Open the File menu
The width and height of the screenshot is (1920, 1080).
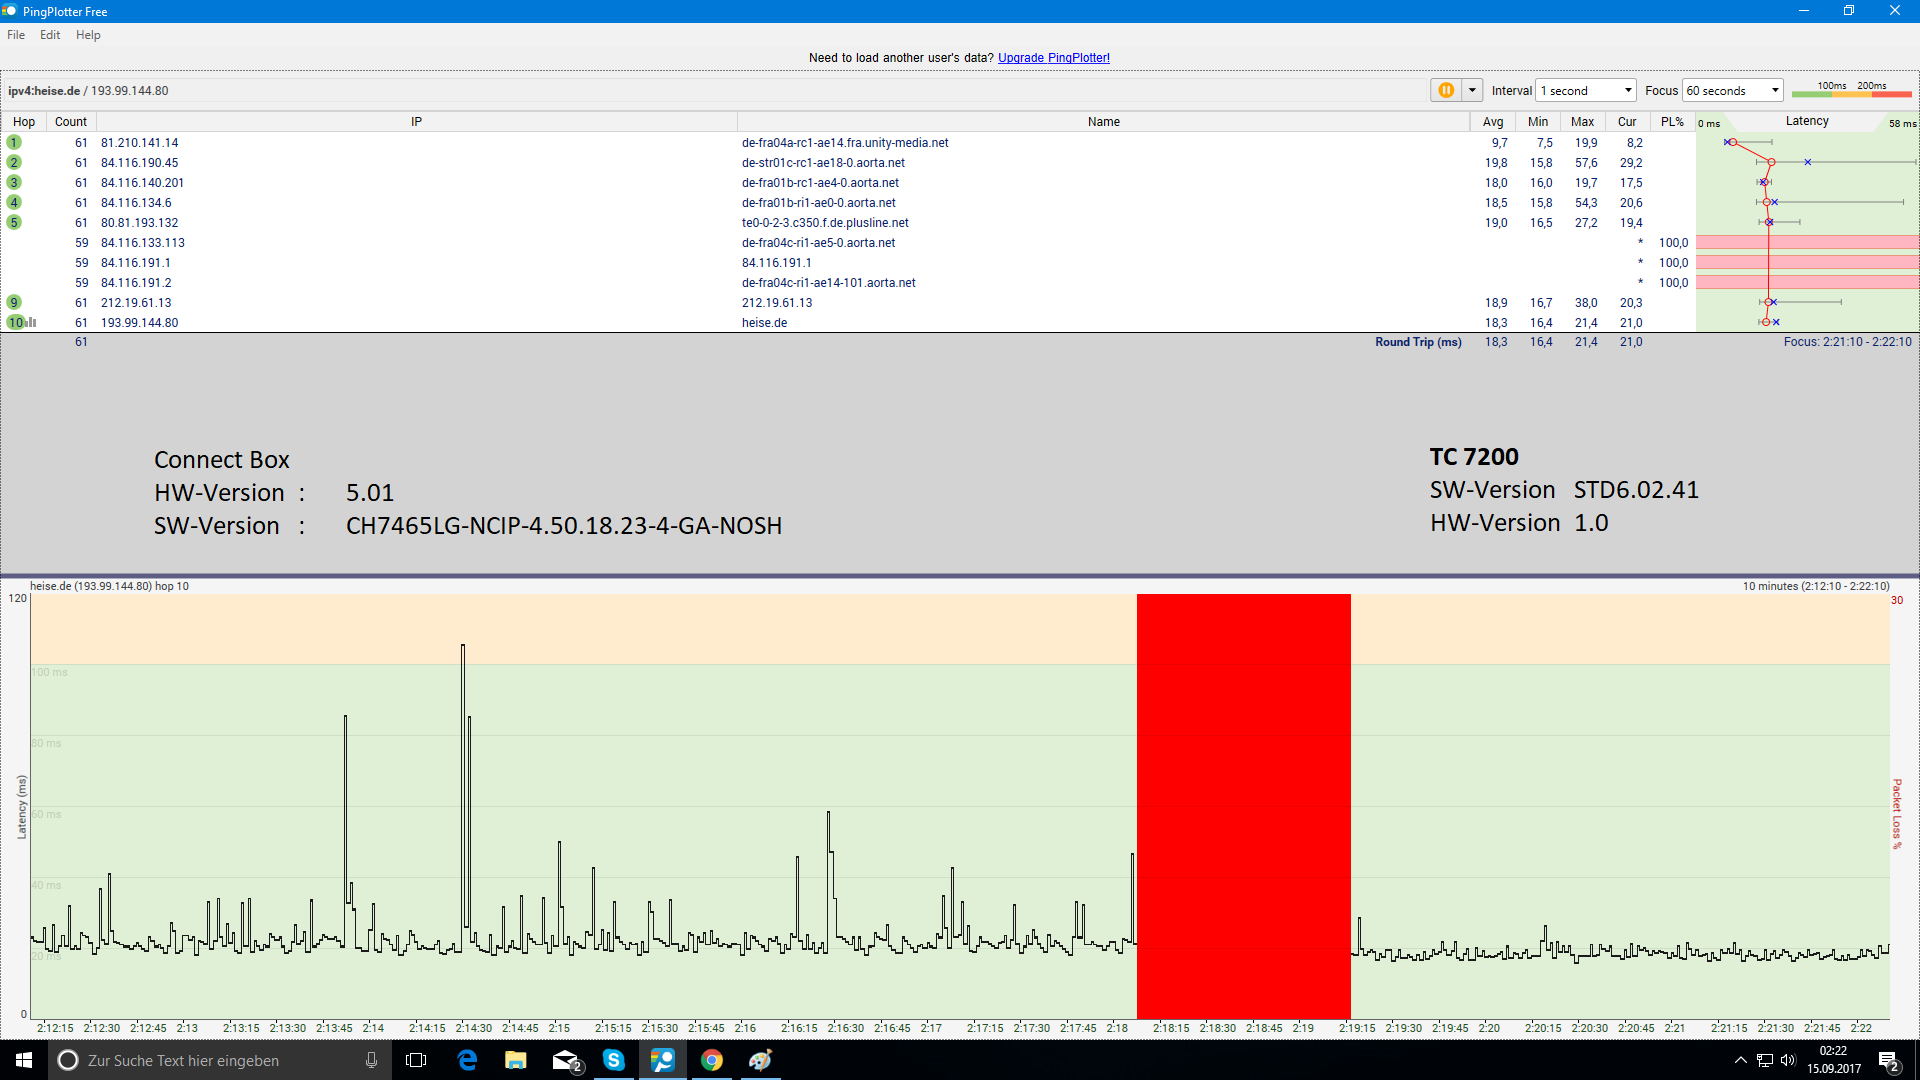[x=16, y=35]
